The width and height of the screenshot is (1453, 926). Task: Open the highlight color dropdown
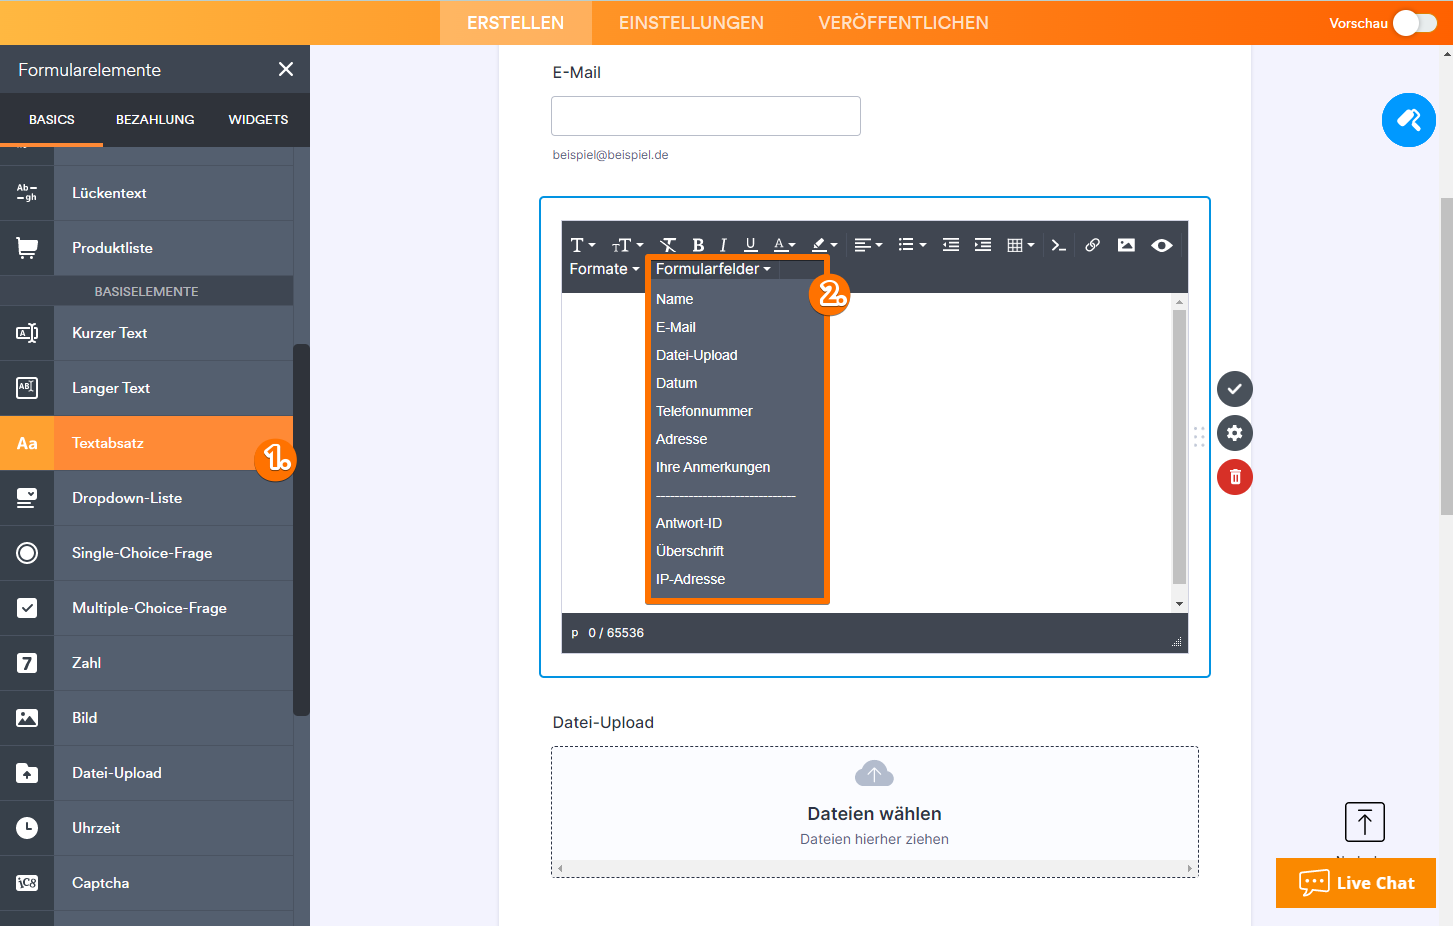[824, 245]
